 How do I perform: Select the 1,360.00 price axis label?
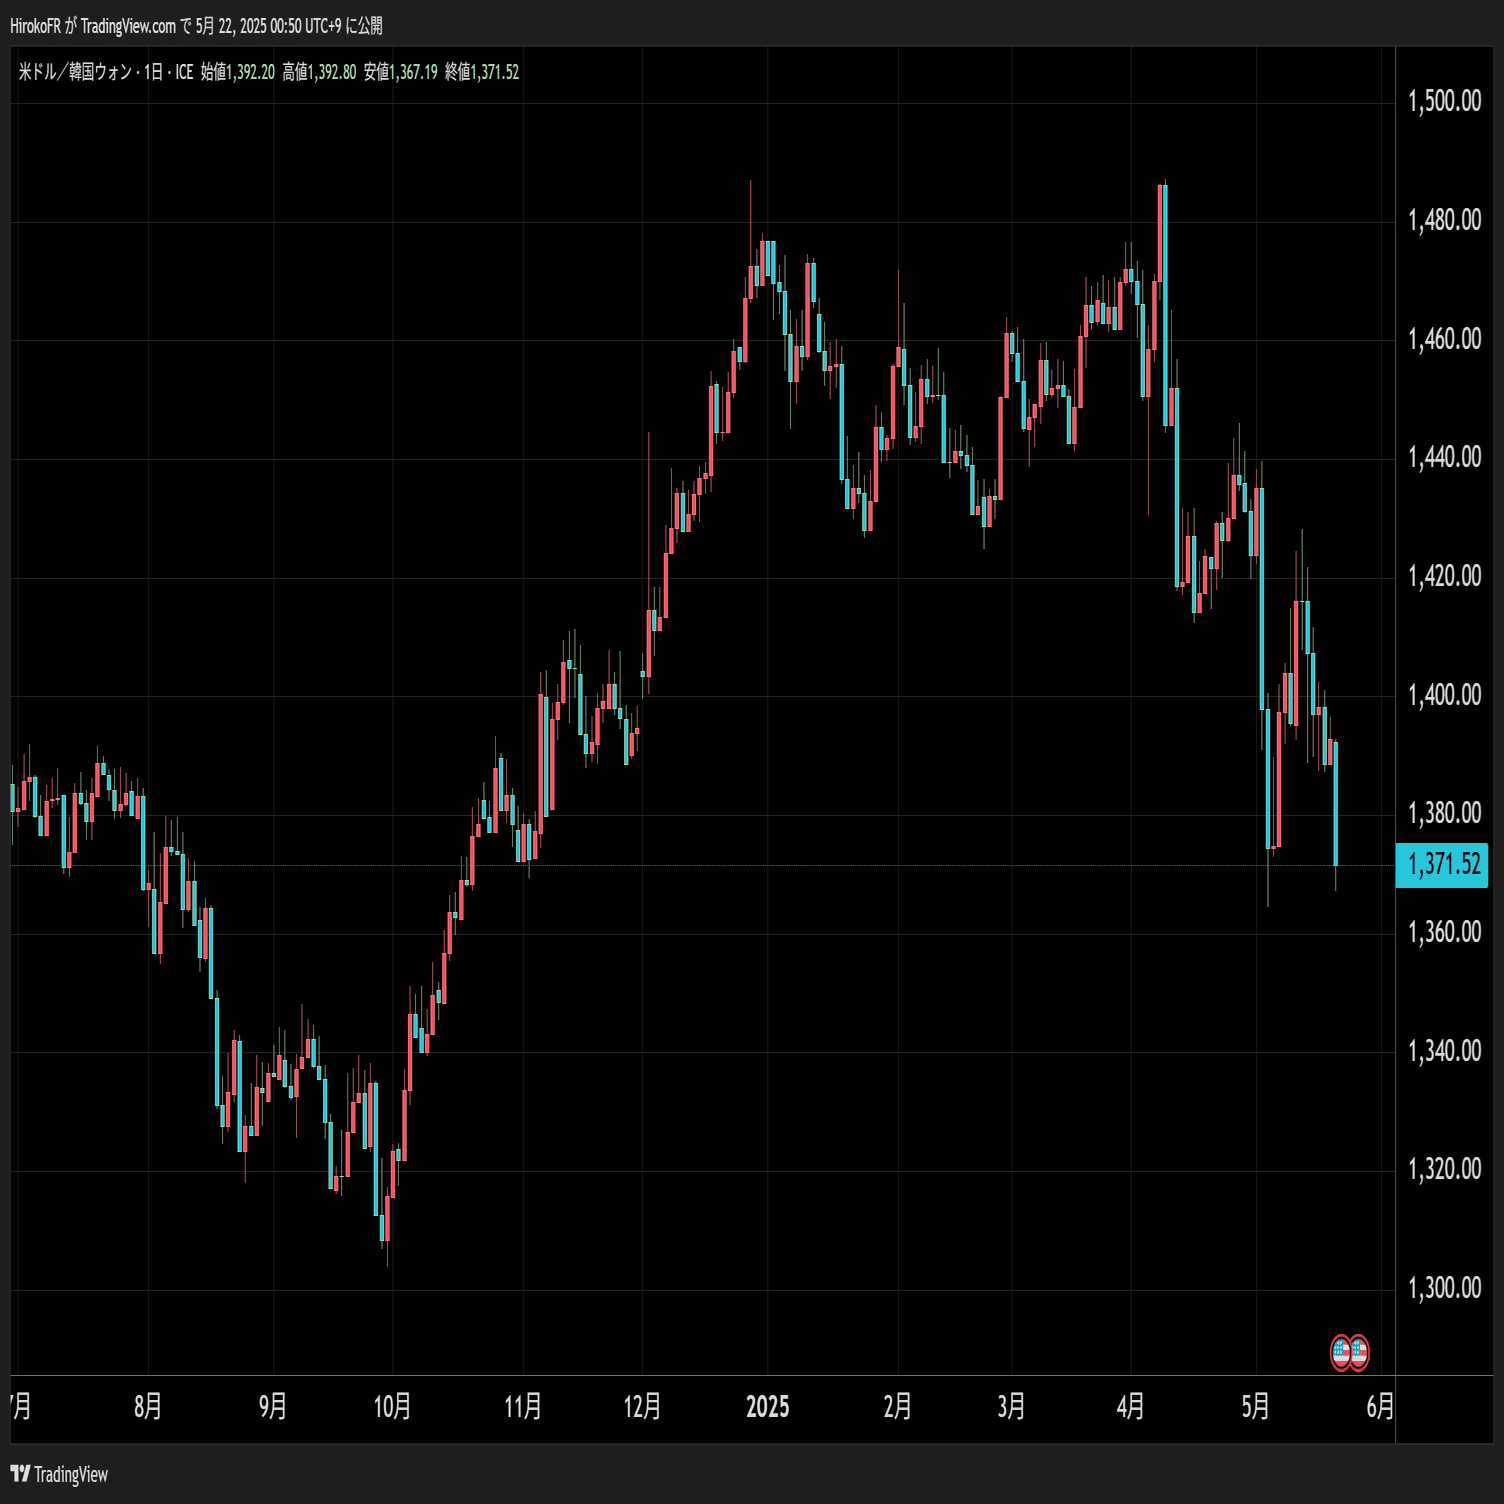coord(1445,932)
